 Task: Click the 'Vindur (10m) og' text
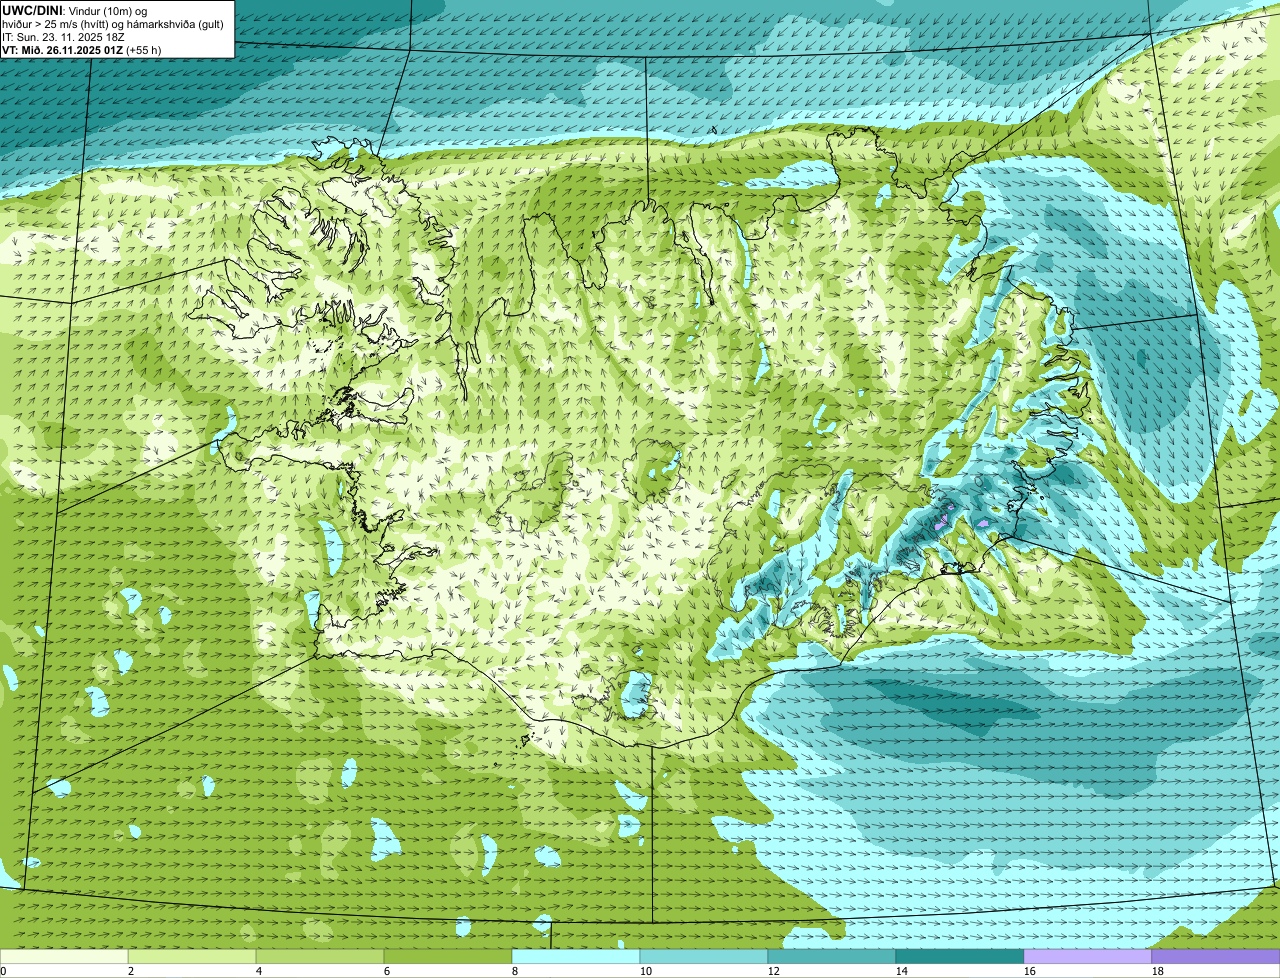[x=108, y=10]
